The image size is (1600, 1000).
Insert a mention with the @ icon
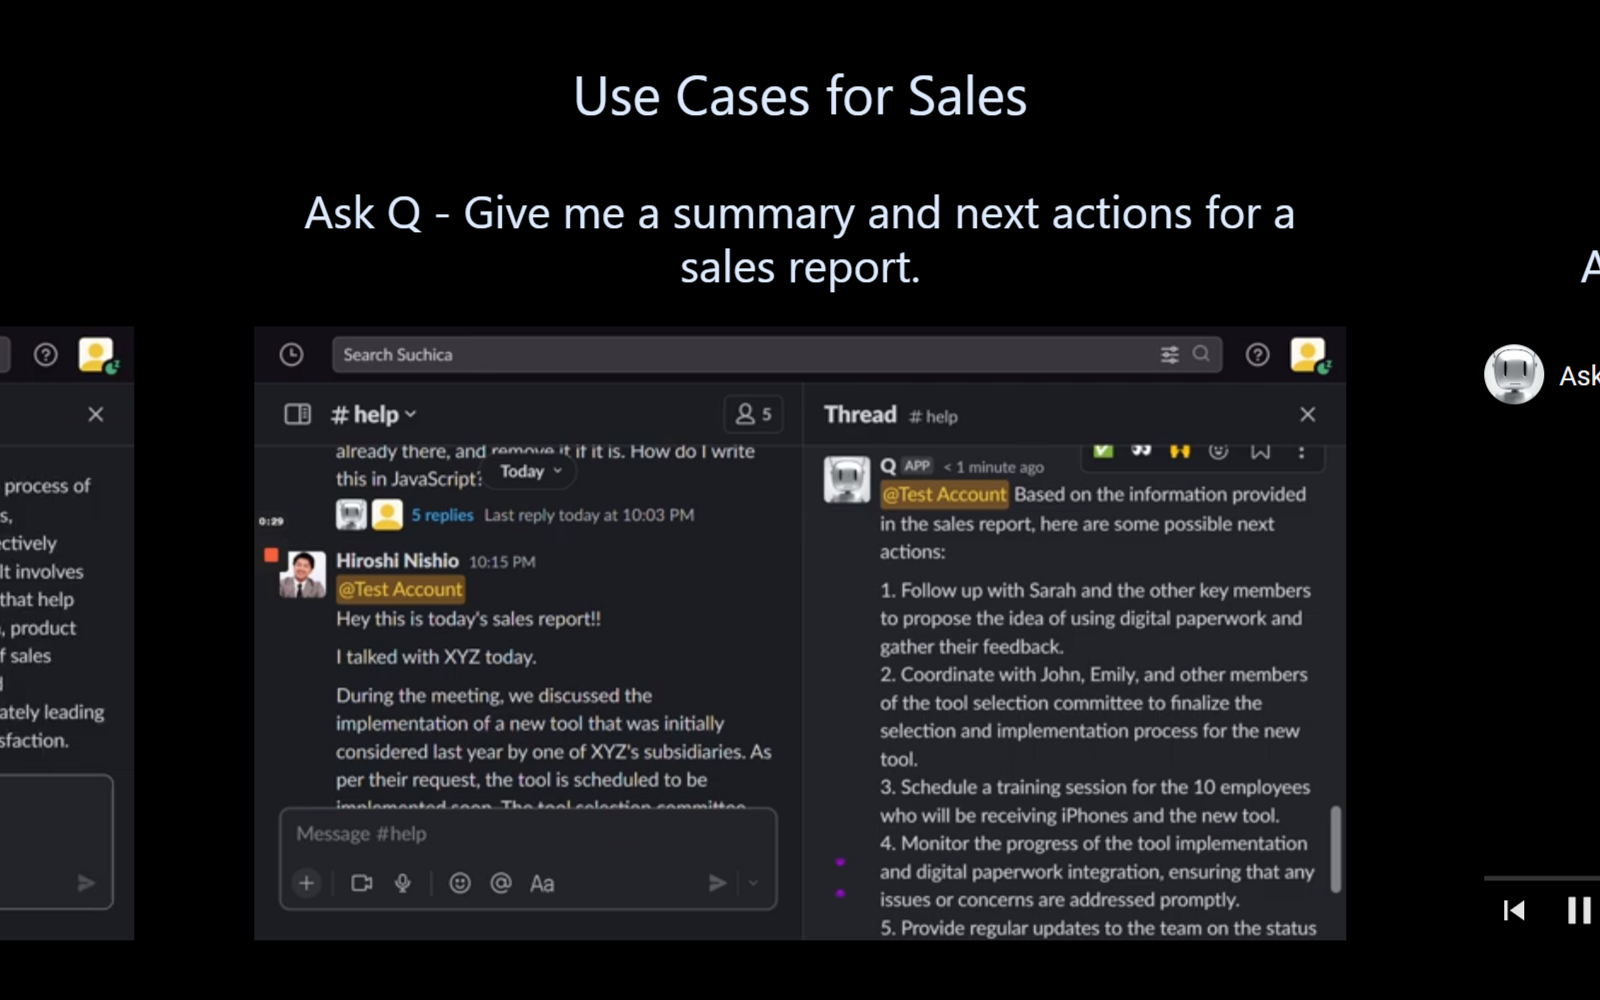501,883
